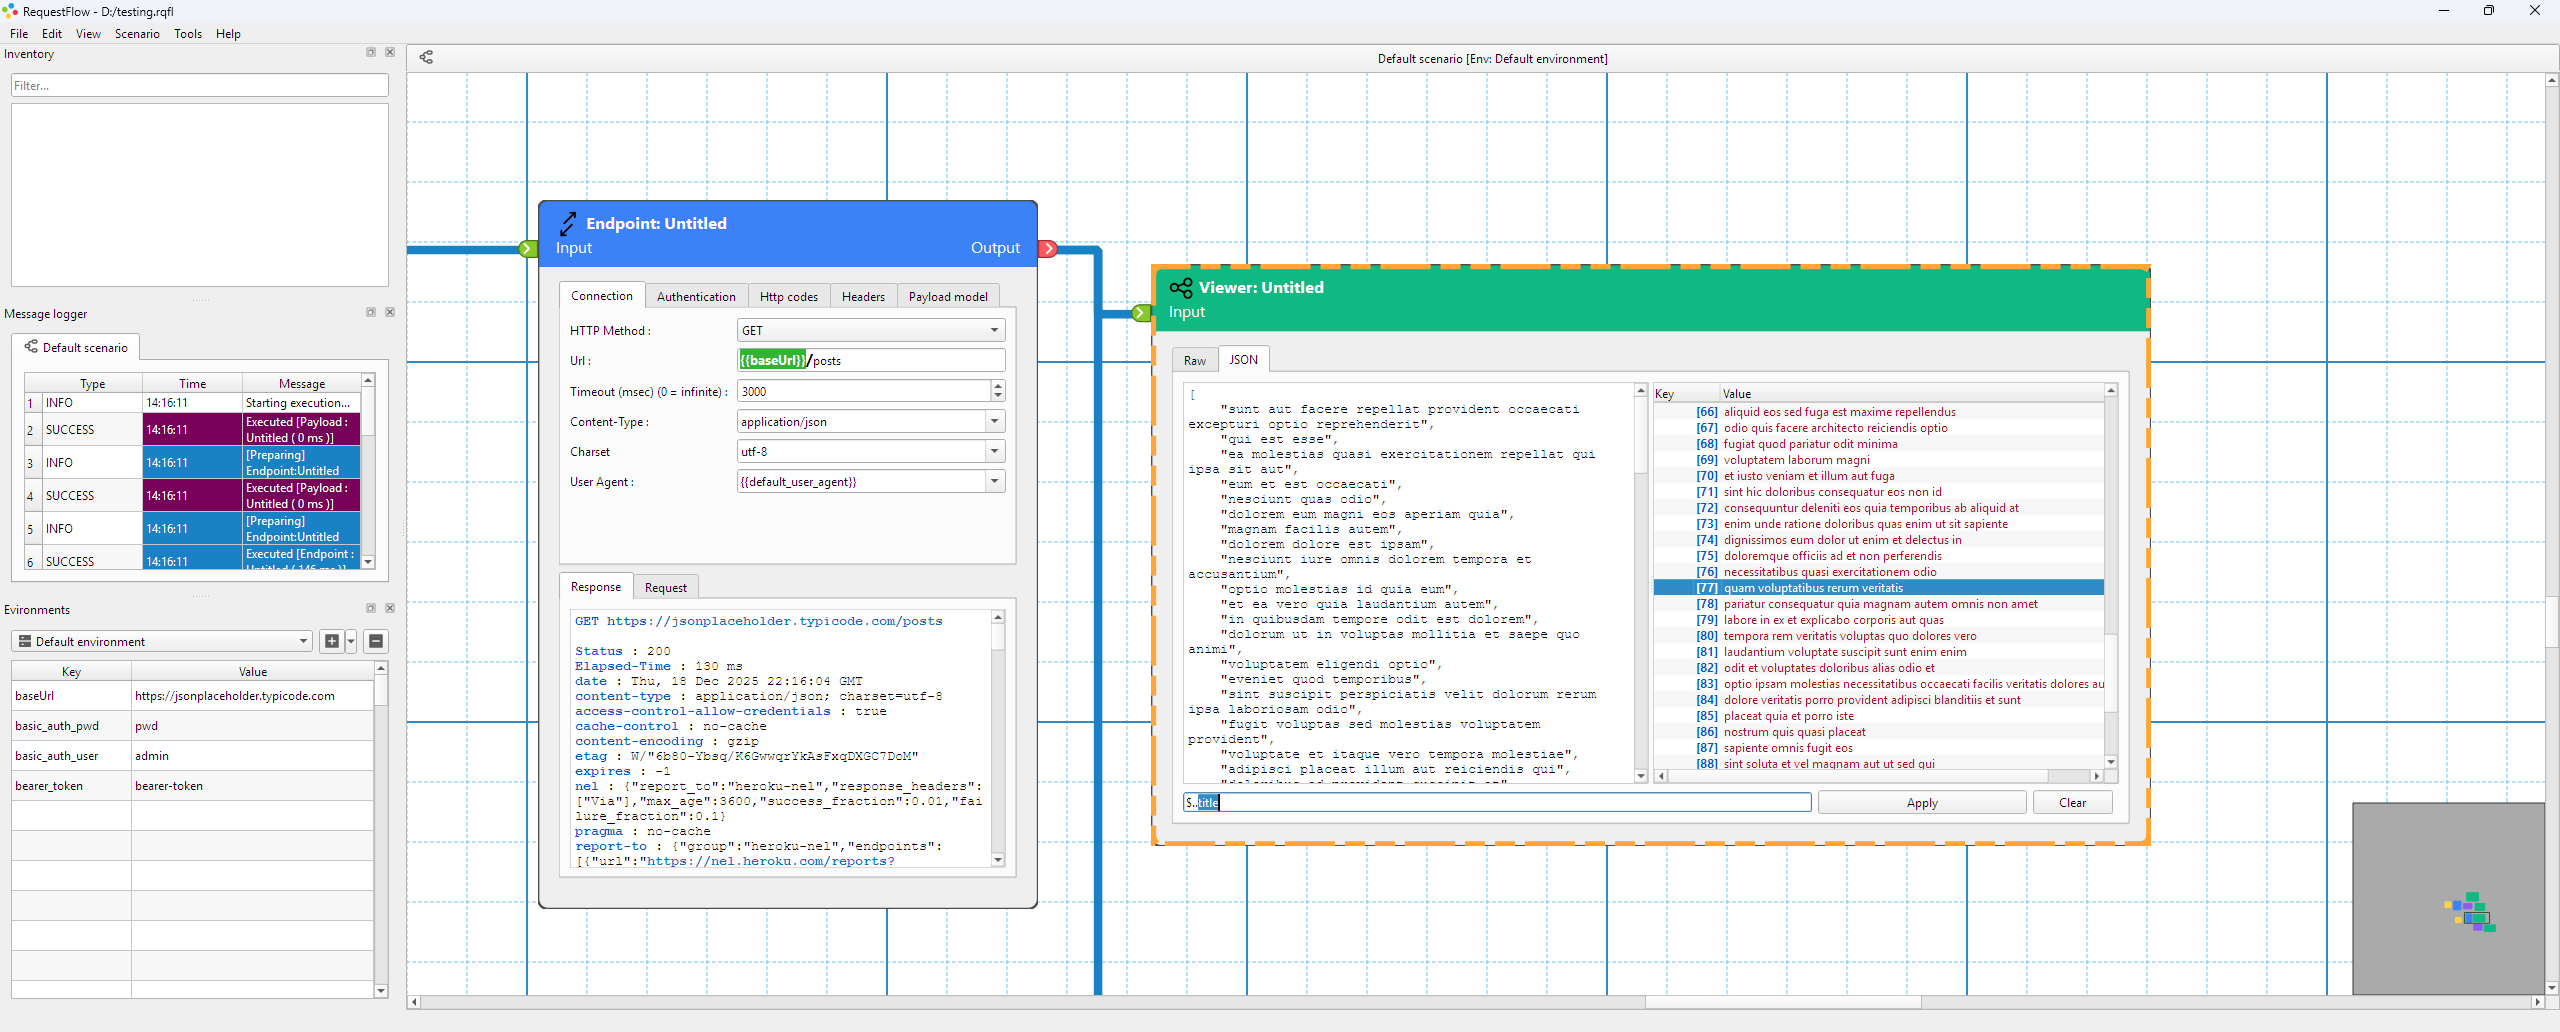Viewport: 2560px width, 1032px height.
Task: Close the Inventory panel
Action: tap(390, 53)
